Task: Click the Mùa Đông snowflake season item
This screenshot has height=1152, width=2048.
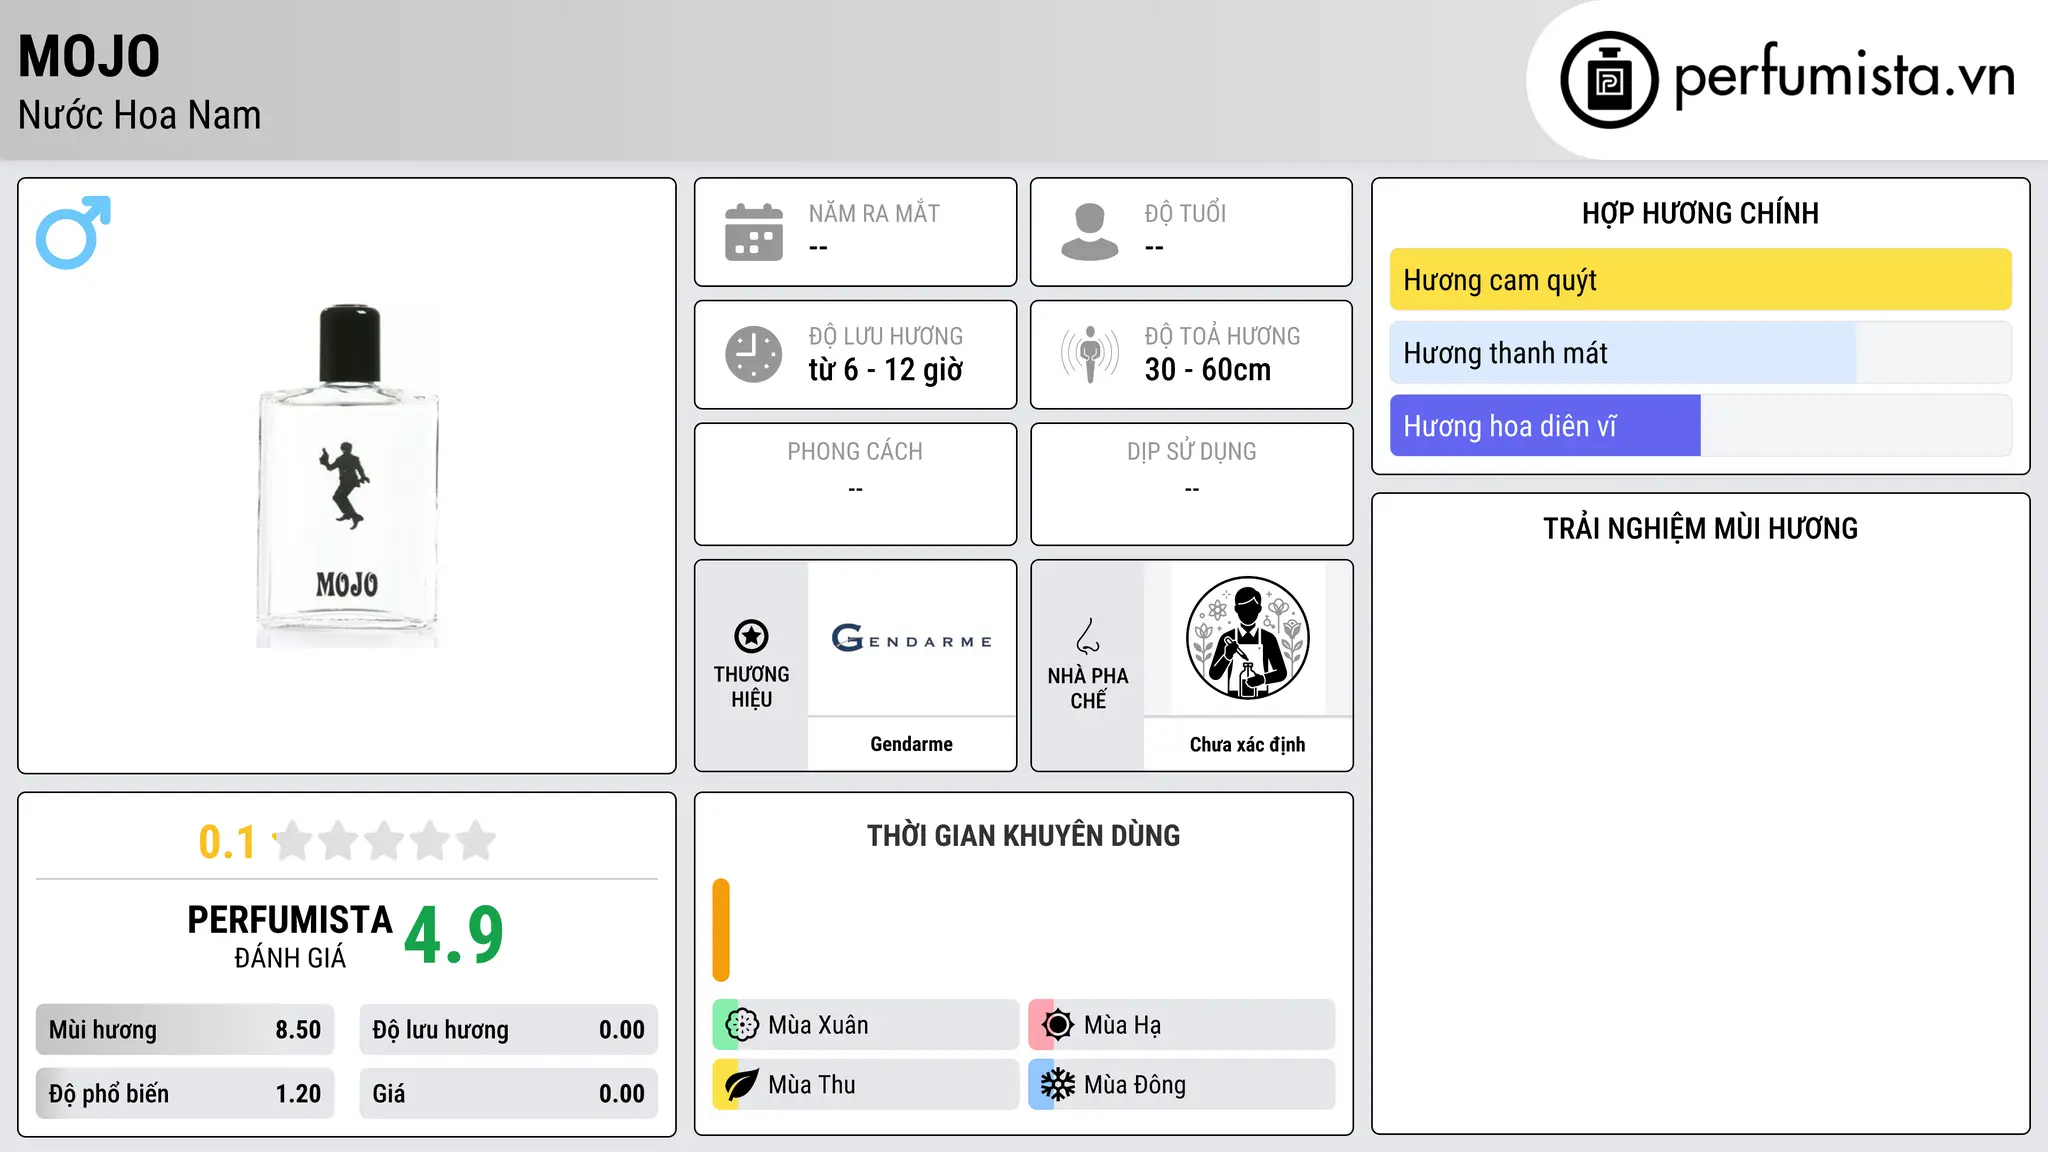Action: (x=1182, y=1085)
